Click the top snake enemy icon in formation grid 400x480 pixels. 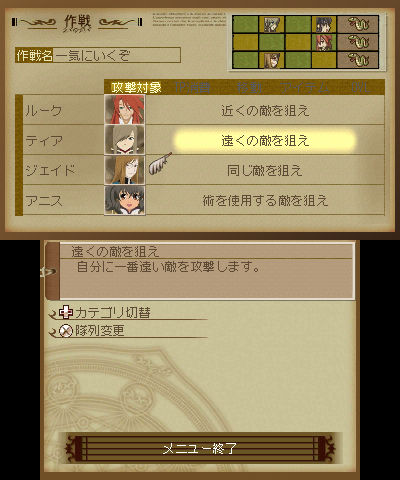click(358, 24)
